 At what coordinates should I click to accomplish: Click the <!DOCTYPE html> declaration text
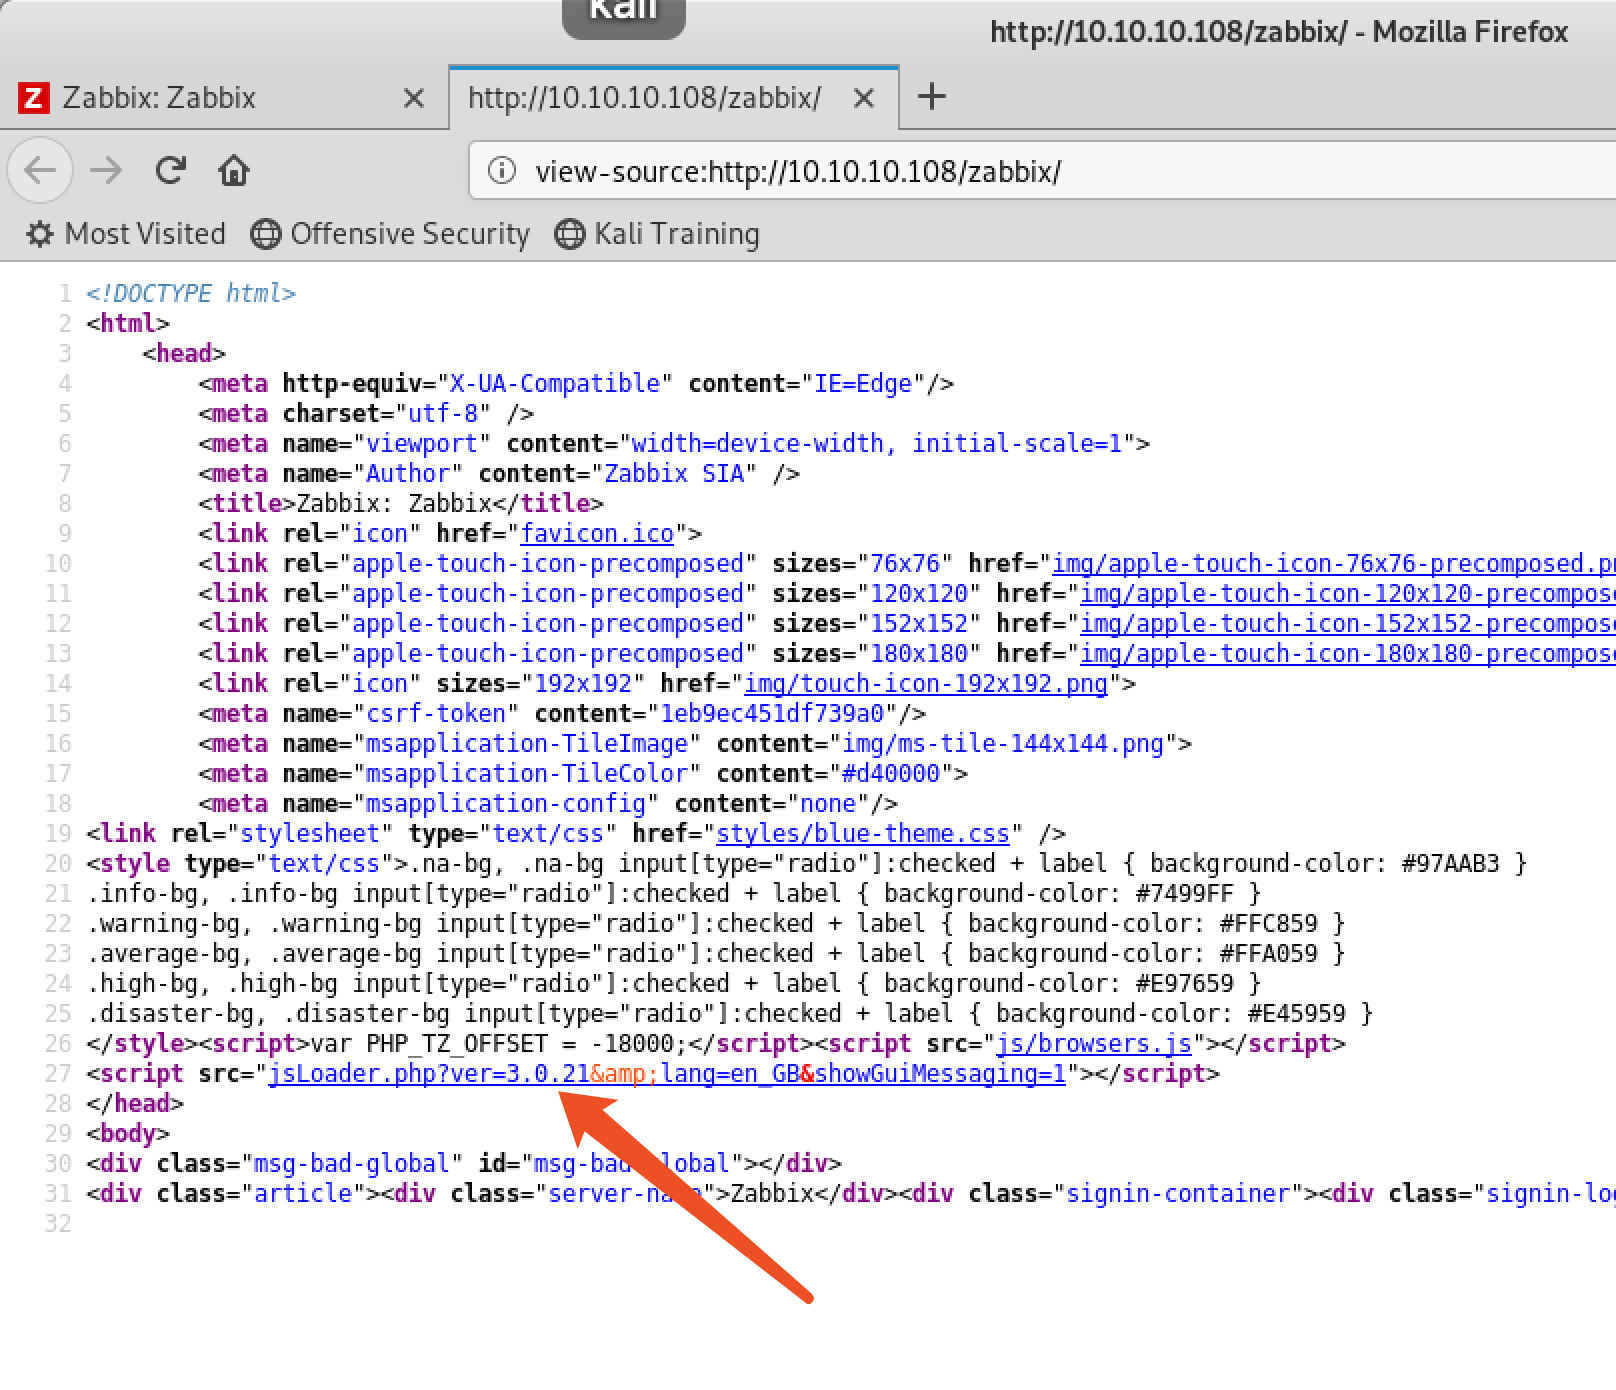click(x=191, y=293)
